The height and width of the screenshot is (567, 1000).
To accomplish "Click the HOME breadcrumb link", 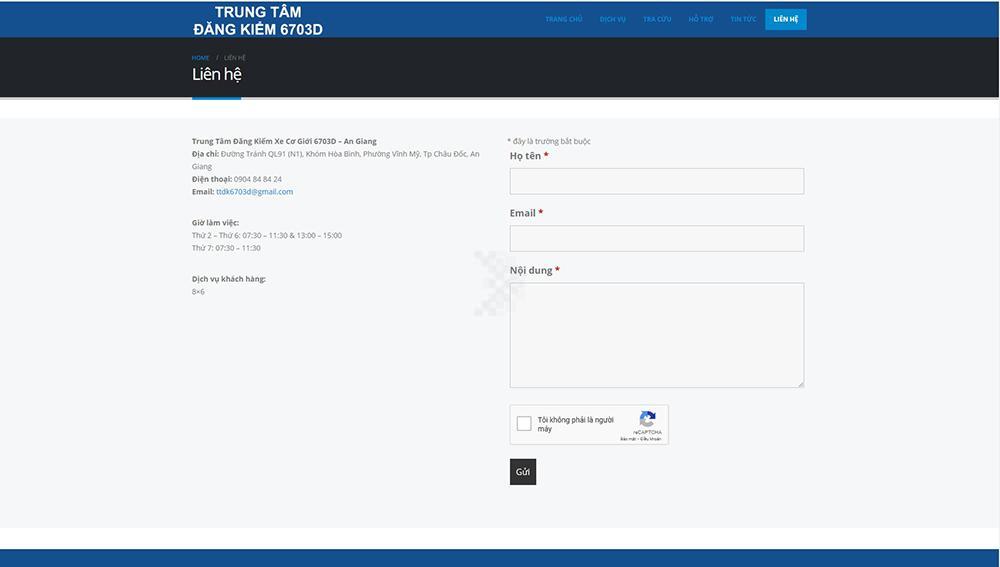I will pyautogui.click(x=201, y=58).
